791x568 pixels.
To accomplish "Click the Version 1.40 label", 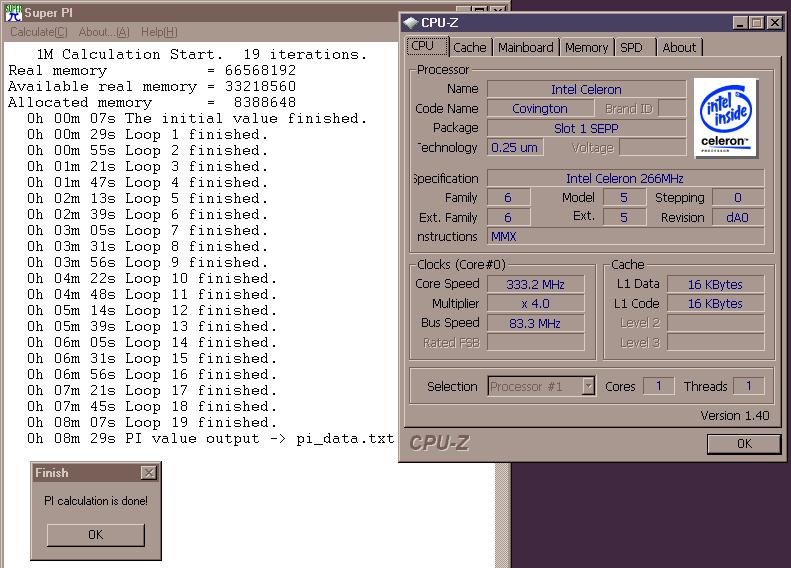I will coord(734,416).
